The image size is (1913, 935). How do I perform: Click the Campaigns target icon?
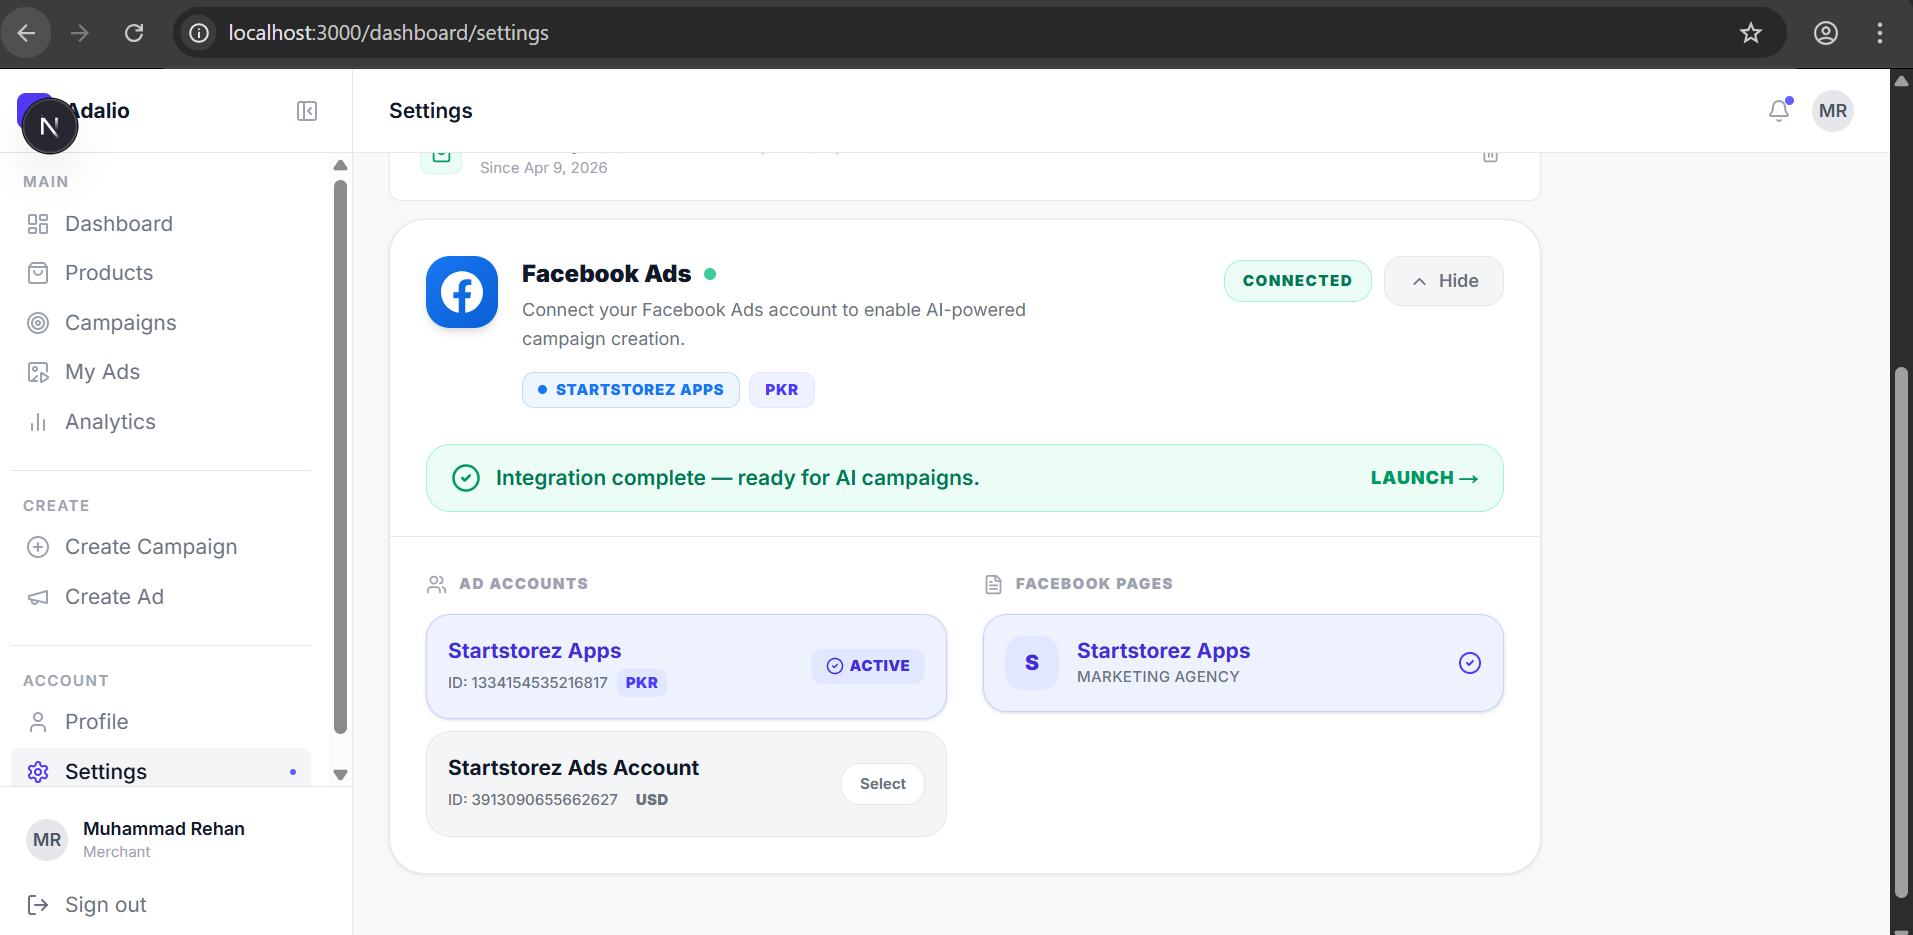[x=38, y=323]
